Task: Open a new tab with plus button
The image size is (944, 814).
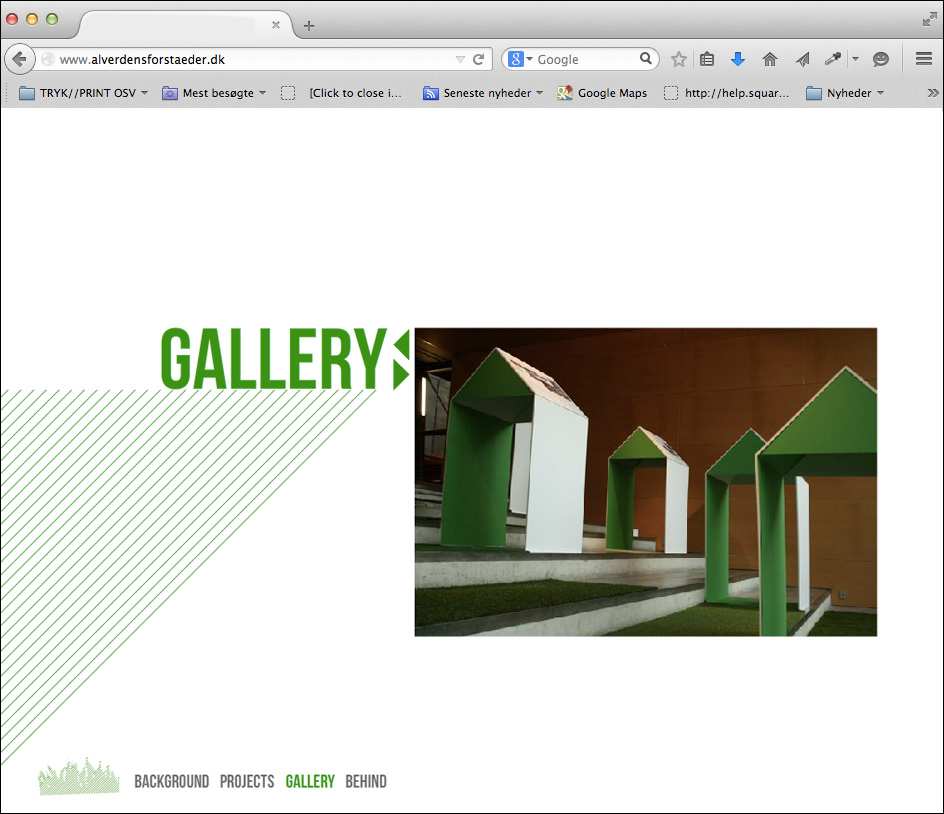Action: click(309, 25)
